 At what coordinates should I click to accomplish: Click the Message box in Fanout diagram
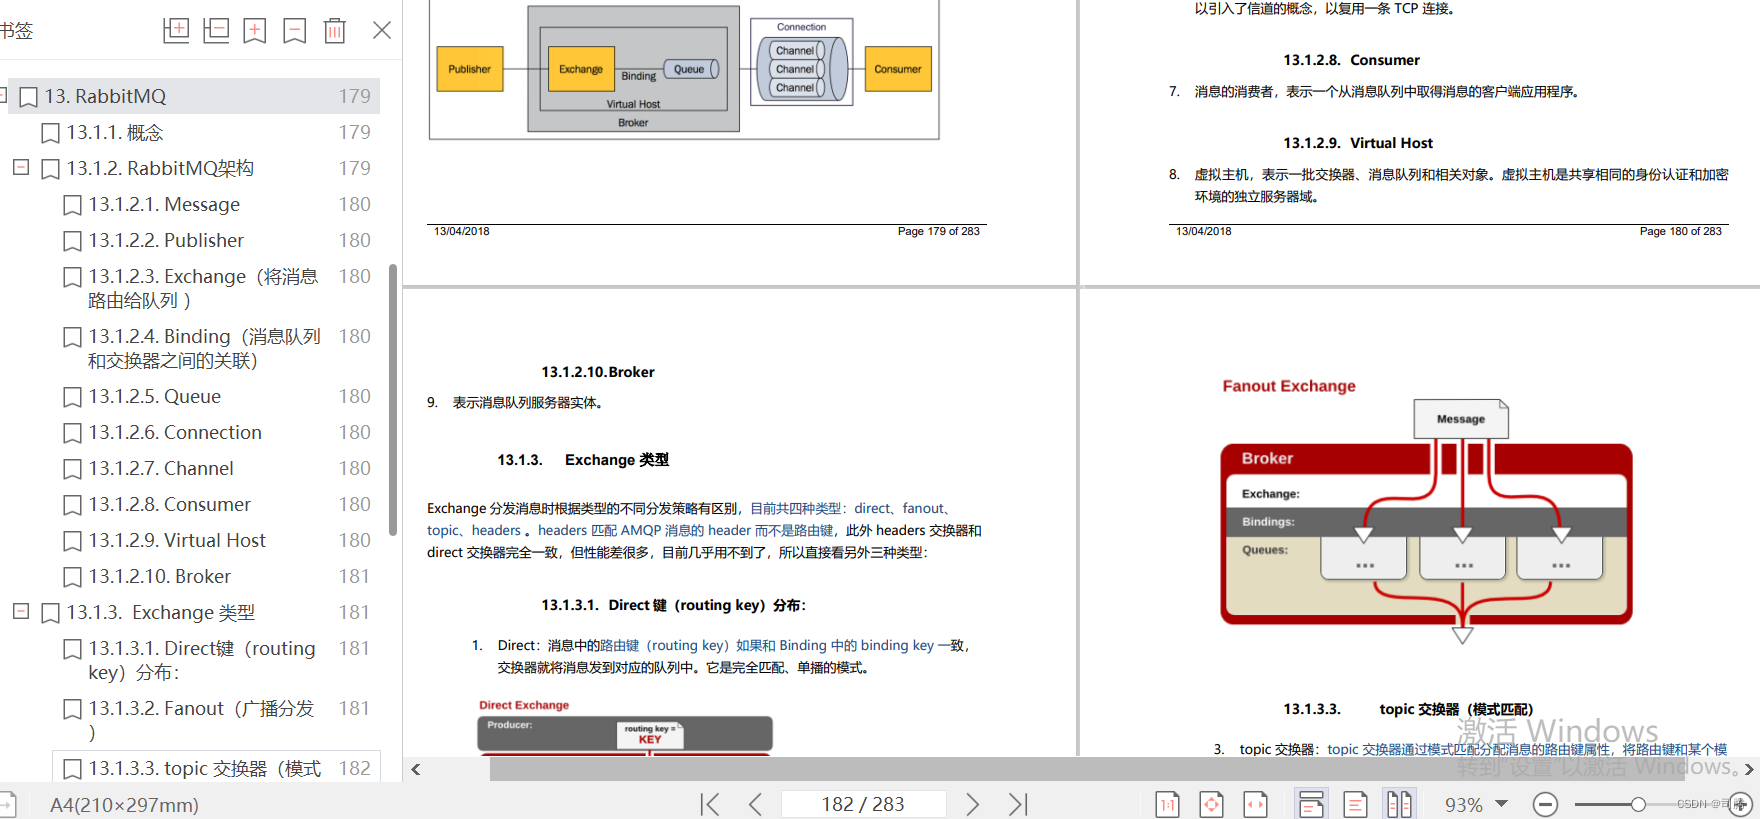point(1461,419)
